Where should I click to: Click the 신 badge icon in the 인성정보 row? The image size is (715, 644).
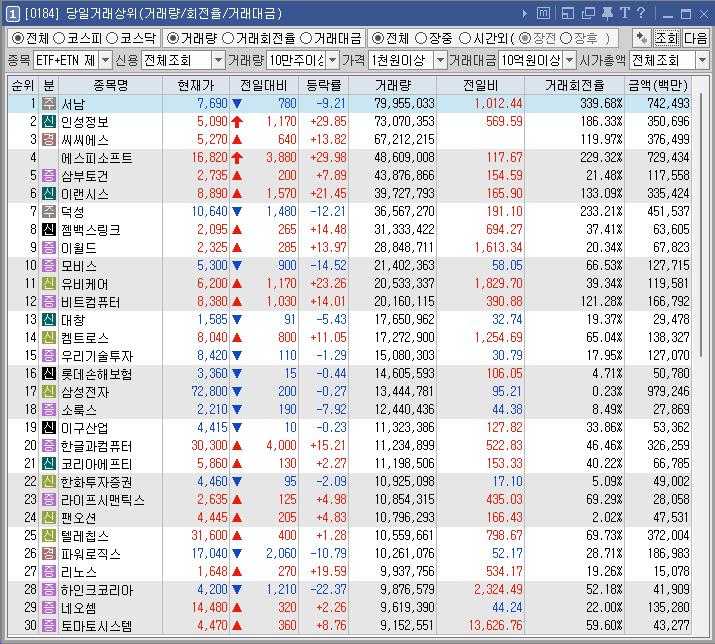[49, 121]
